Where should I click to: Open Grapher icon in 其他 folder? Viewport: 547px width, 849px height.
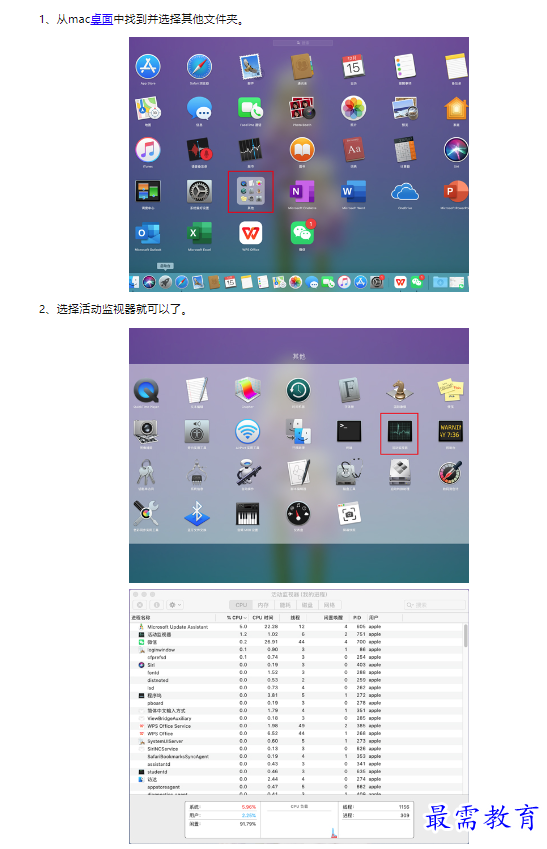point(248,390)
